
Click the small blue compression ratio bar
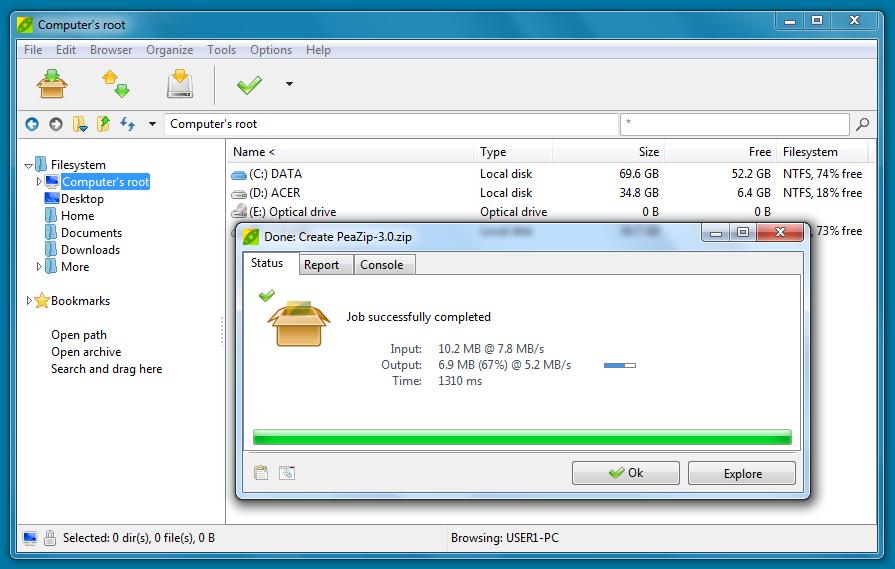pyautogui.click(x=620, y=365)
